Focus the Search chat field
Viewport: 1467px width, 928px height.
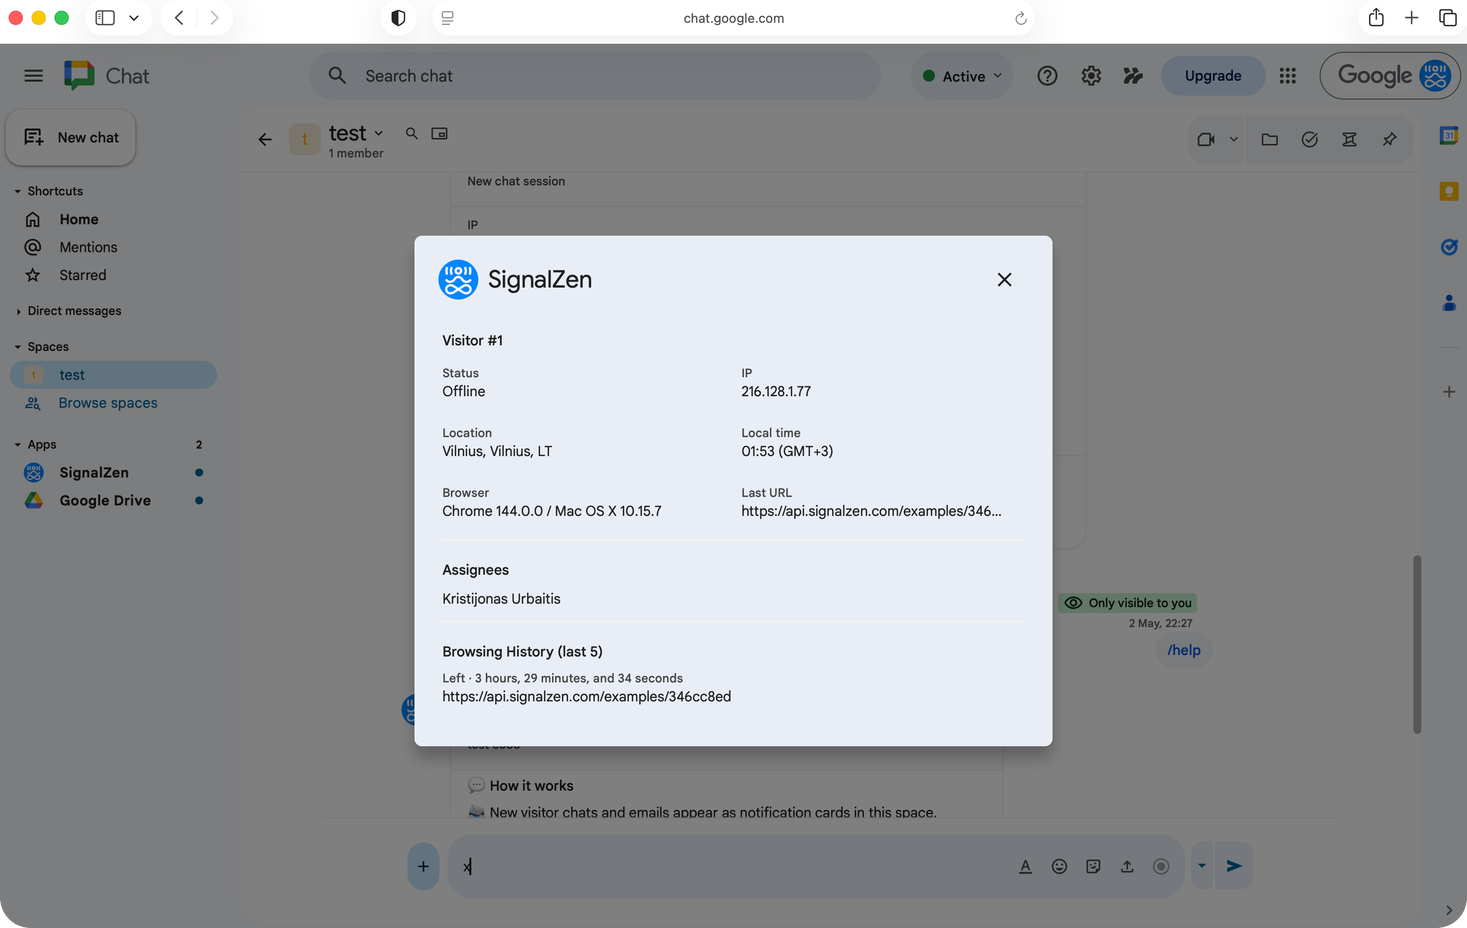(595, 76)
